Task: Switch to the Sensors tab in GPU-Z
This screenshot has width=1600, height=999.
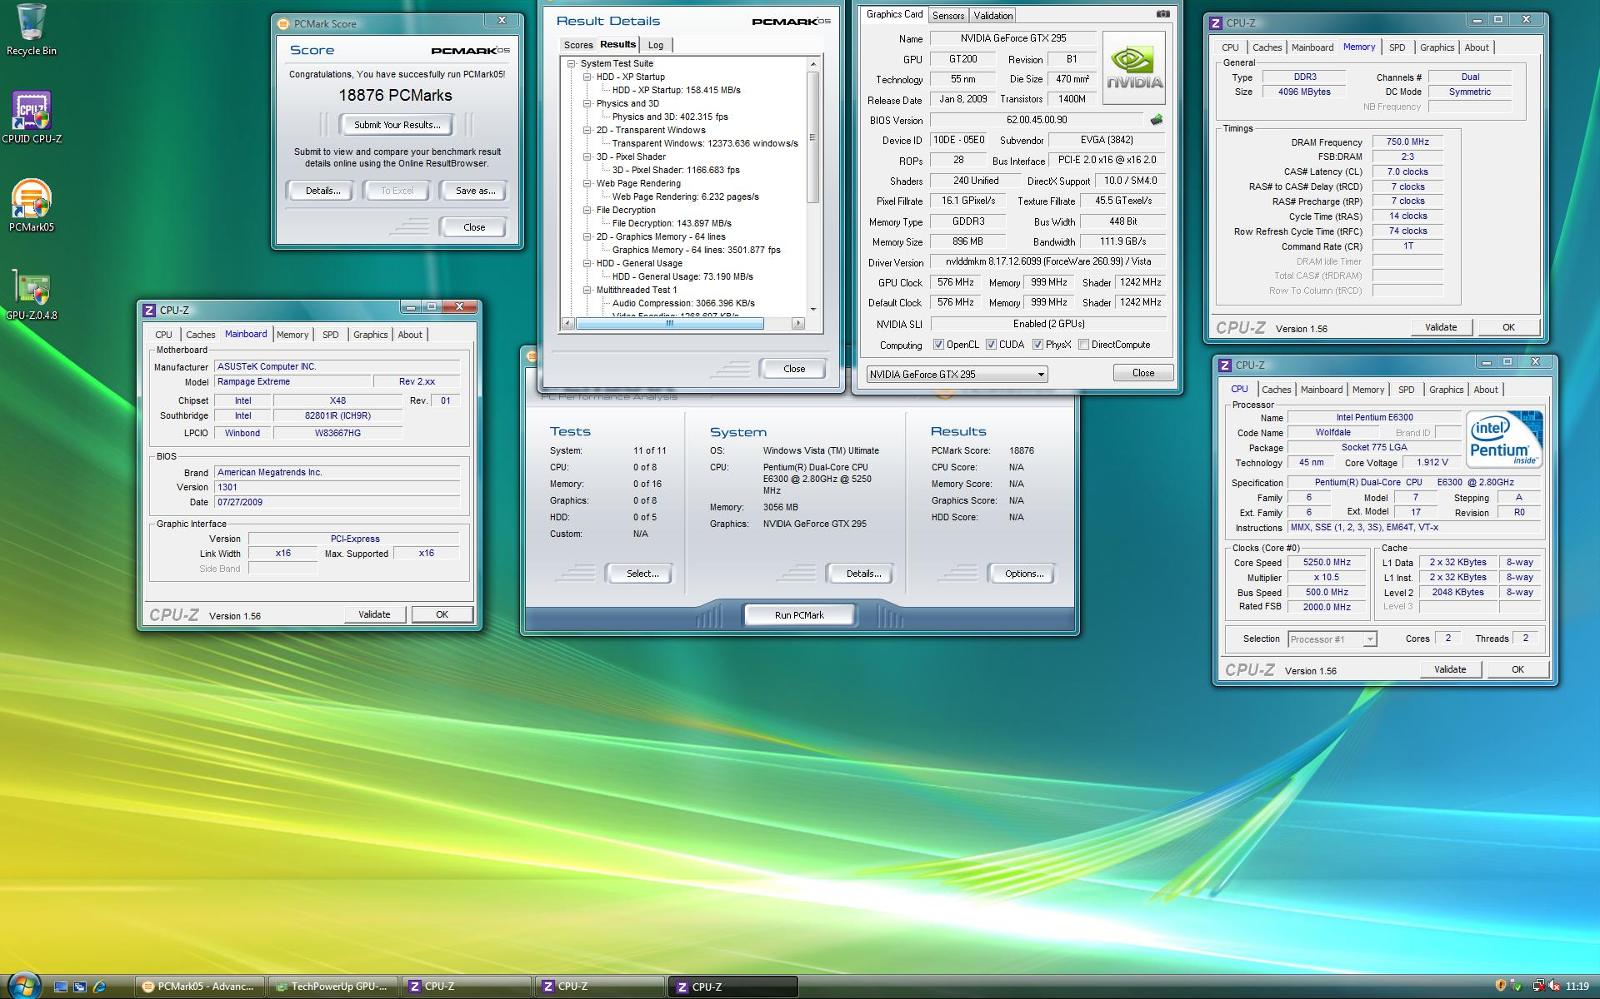Action: 948,15
